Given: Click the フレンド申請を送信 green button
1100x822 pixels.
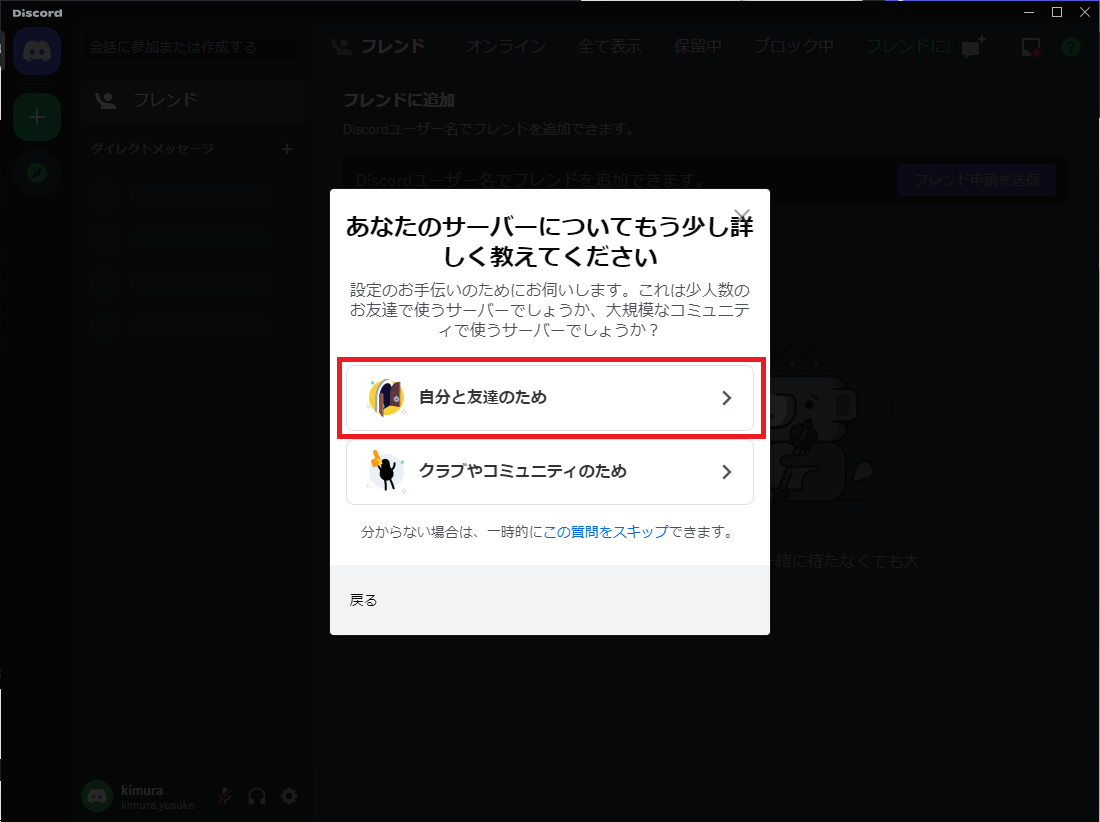Looking at the screenshot, I should pos(976,180).
